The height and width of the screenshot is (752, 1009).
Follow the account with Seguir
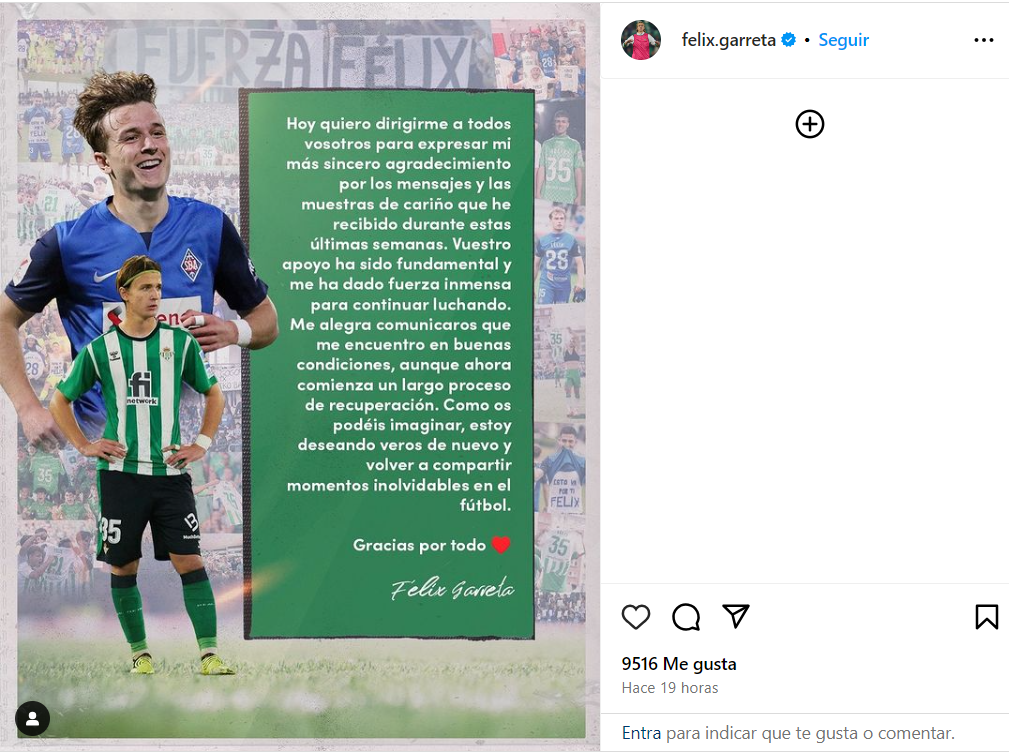click(843, 40)
